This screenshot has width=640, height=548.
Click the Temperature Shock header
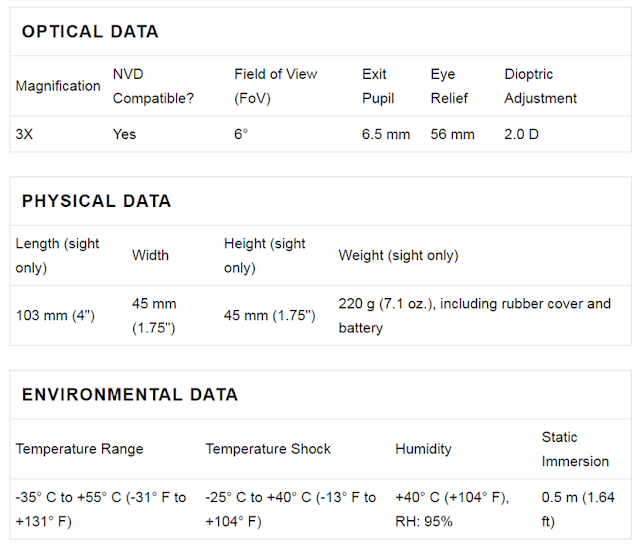[x=268, y=448]
